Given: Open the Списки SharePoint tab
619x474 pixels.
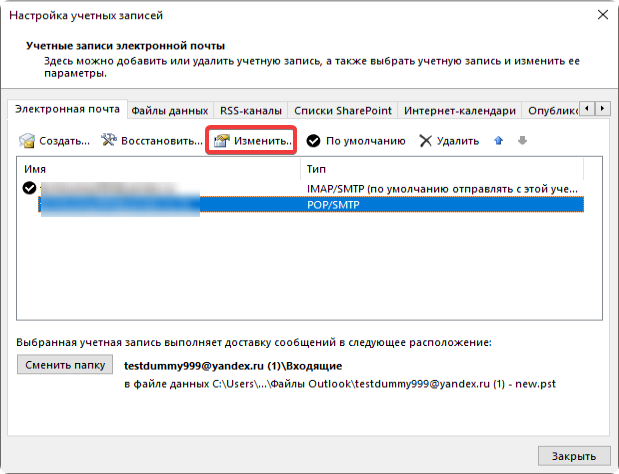Looking at the screenshot, I should (342, 110).
